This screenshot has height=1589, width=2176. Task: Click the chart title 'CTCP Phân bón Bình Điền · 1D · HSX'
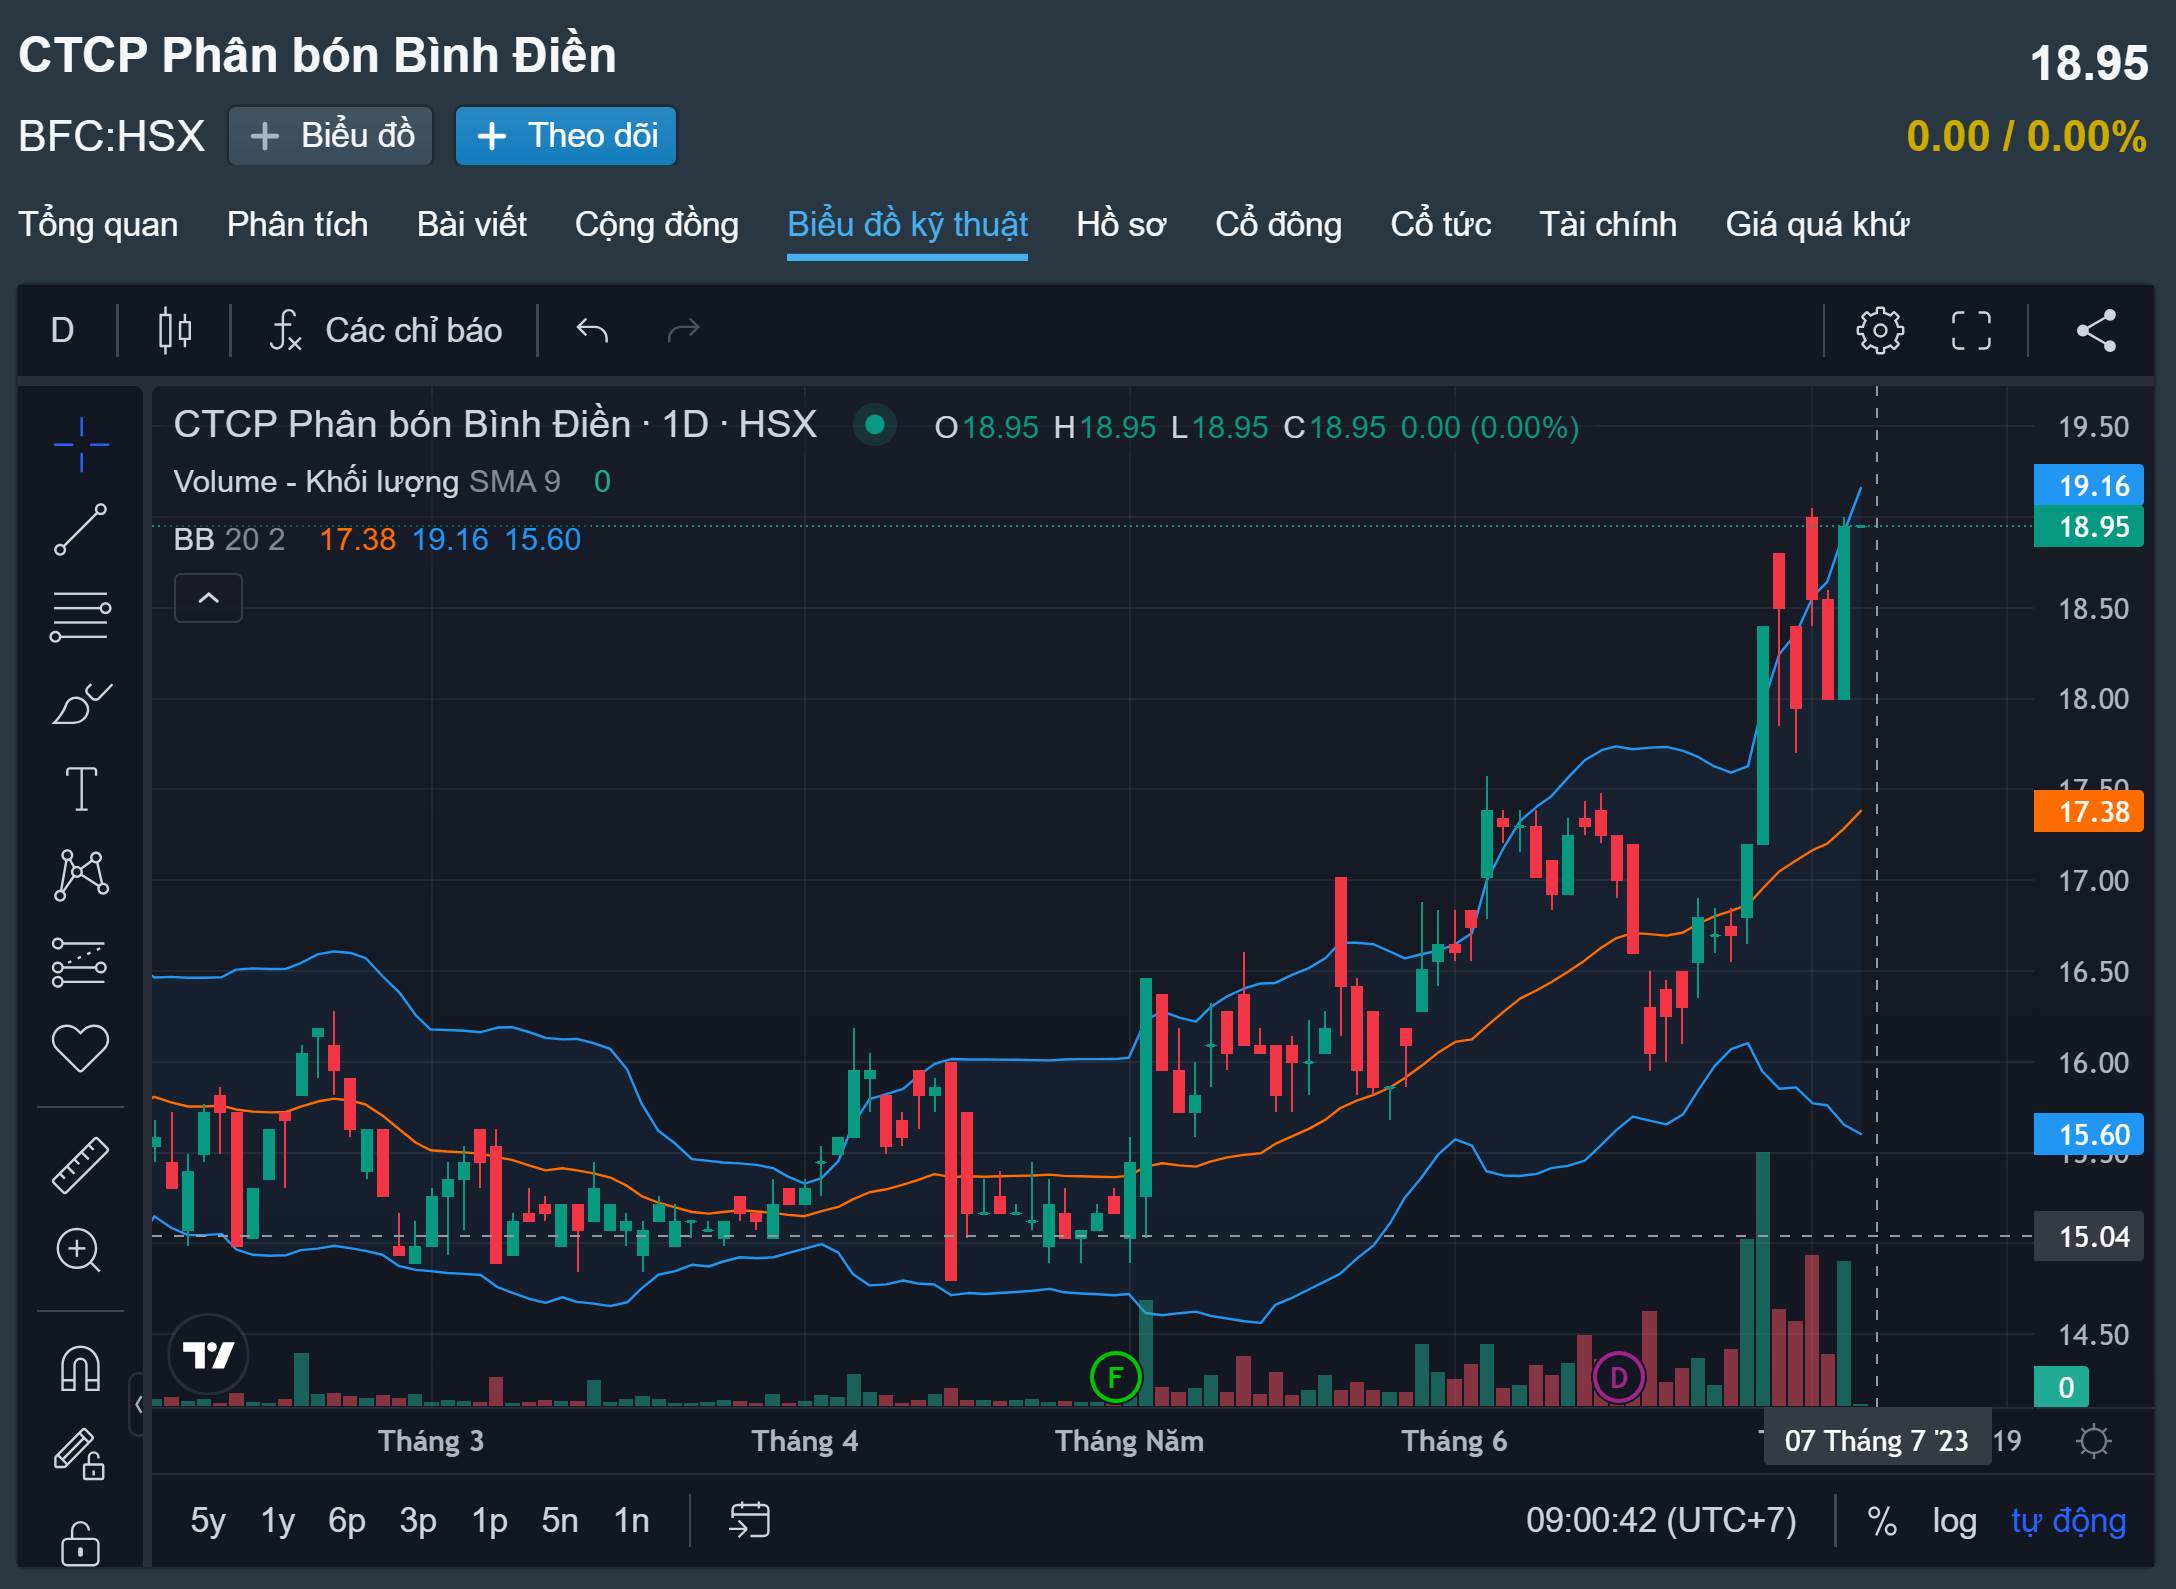click(x=495, y=425)
